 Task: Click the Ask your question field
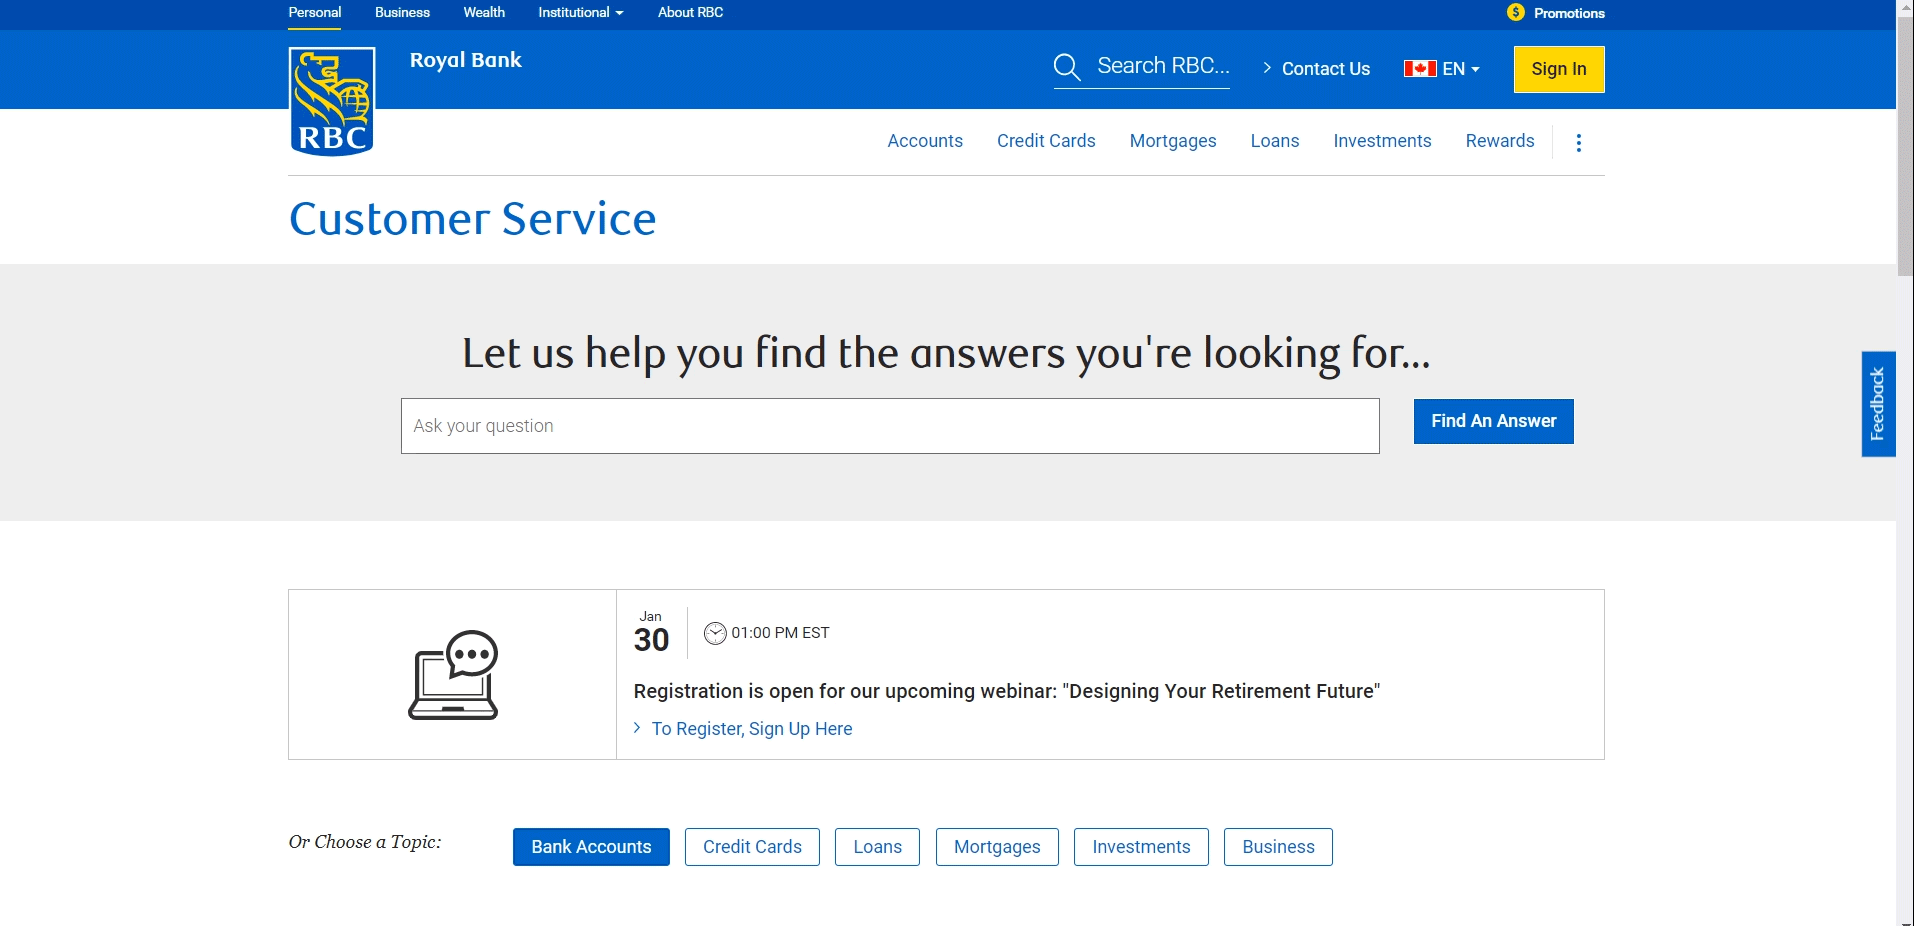pos(890,426)
